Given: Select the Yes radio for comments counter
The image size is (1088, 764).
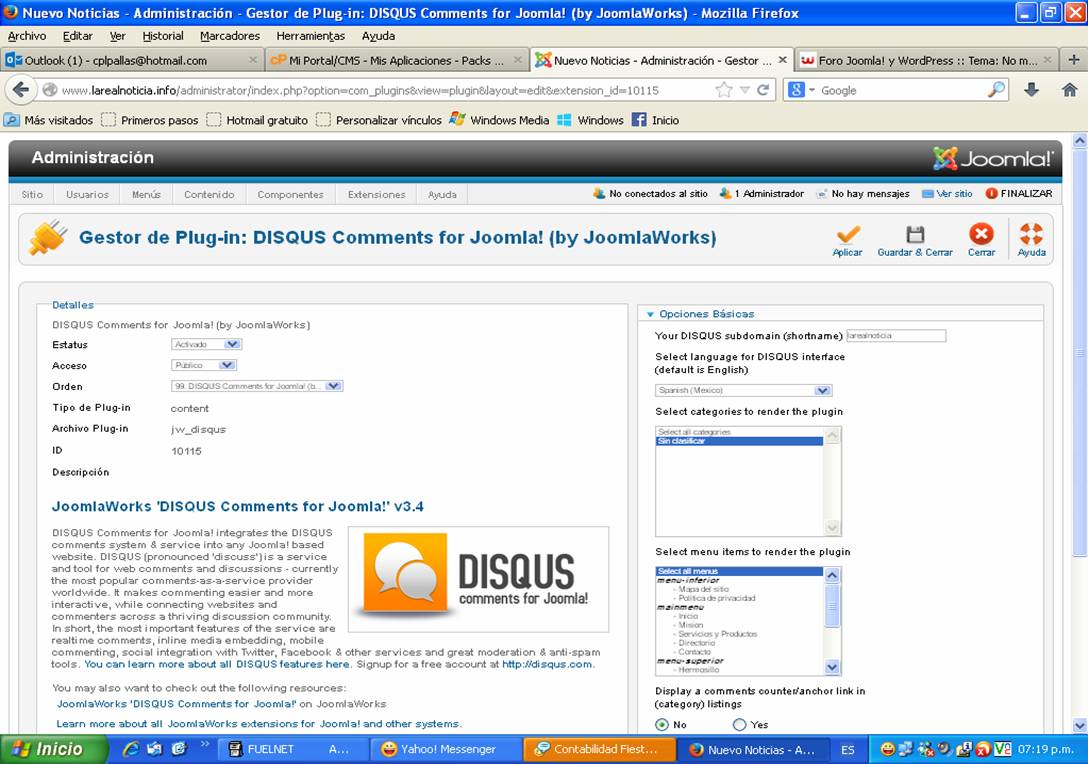Looking at the screenshot, I should pos(740,724).
